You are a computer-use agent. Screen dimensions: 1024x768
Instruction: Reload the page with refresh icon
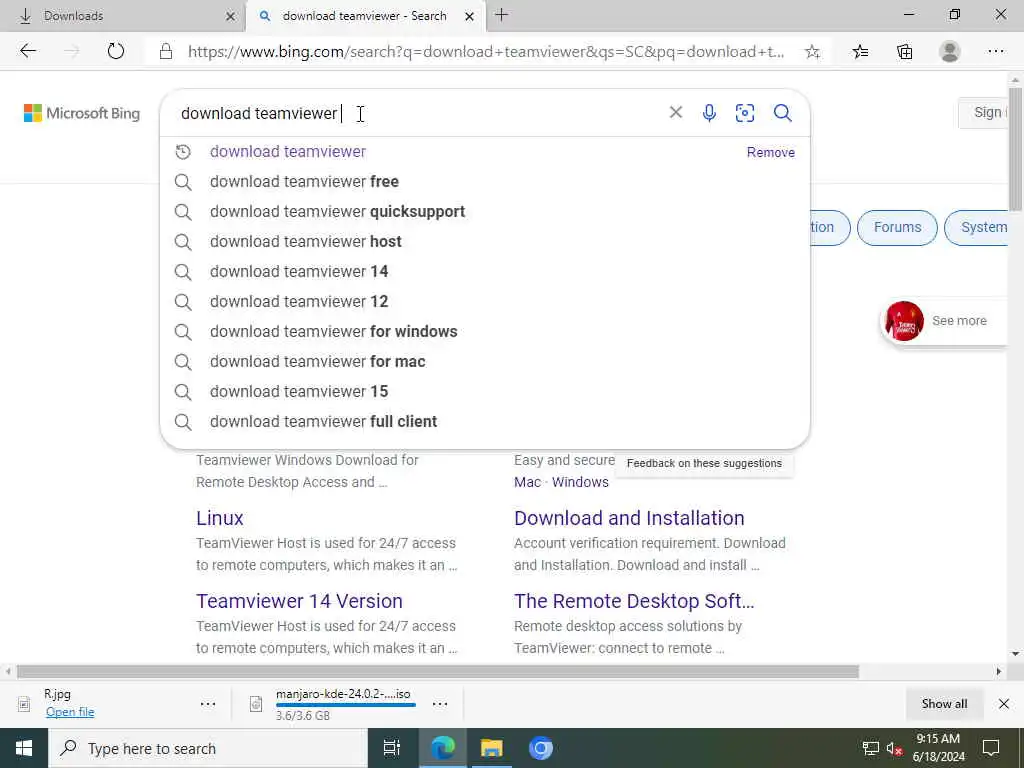tap(116, 51)
